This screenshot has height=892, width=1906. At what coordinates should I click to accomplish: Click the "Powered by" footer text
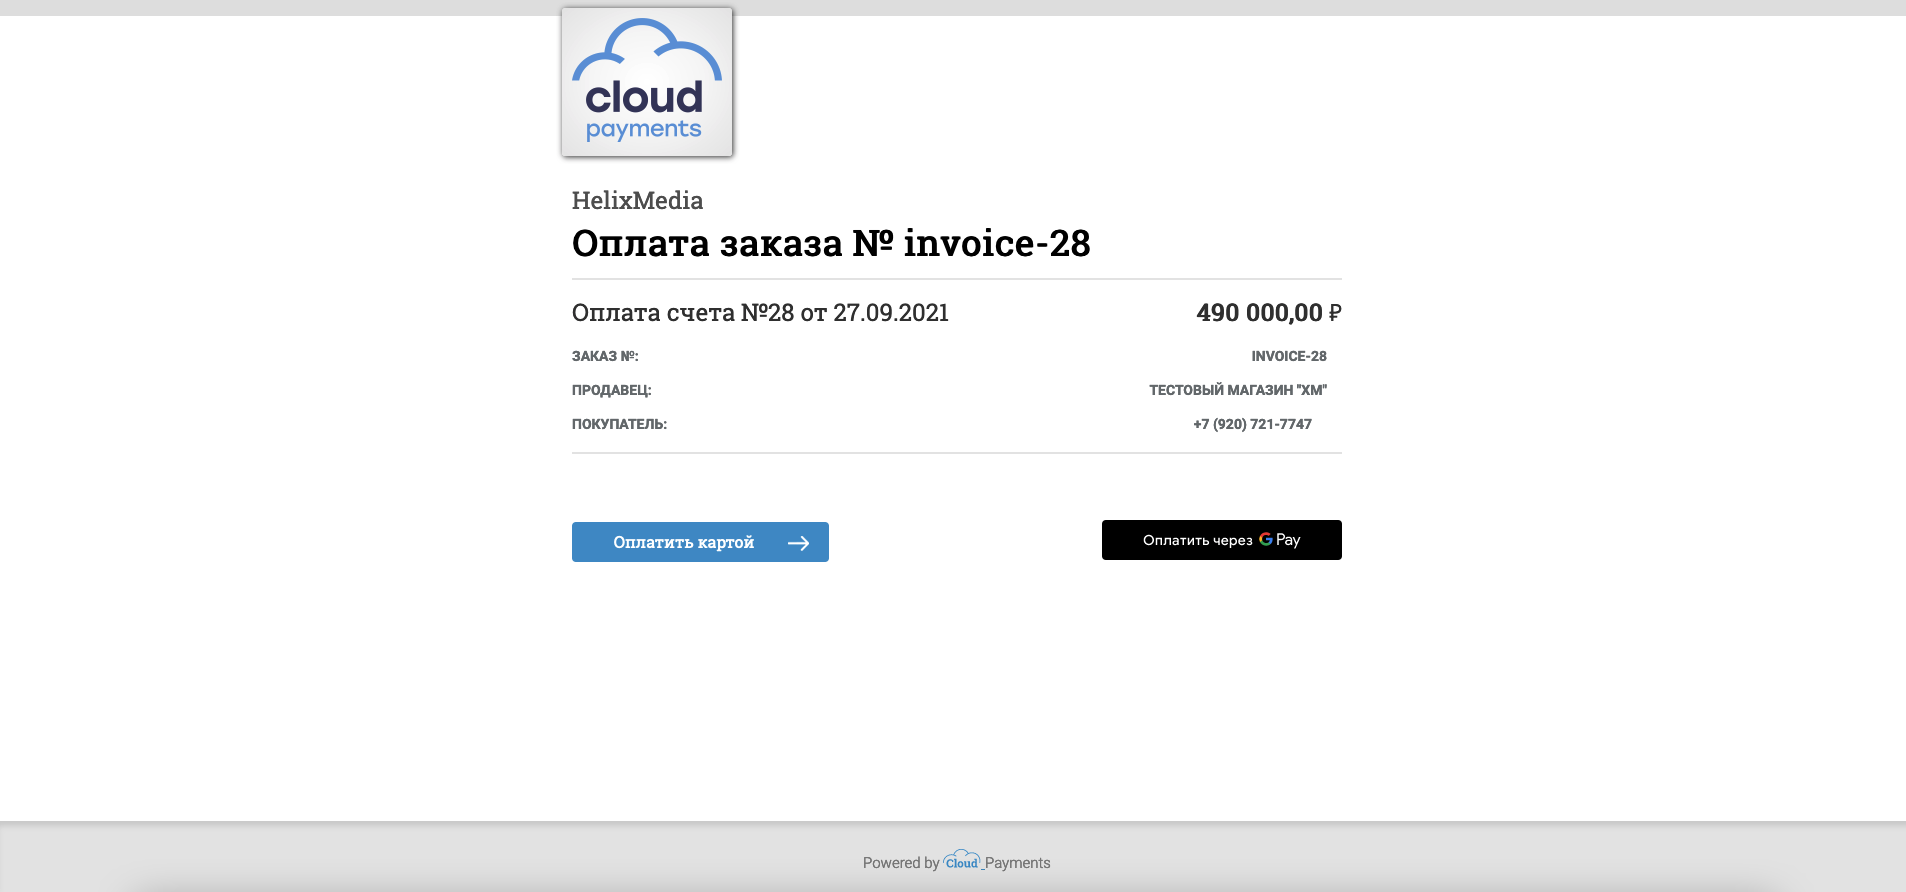901,863
